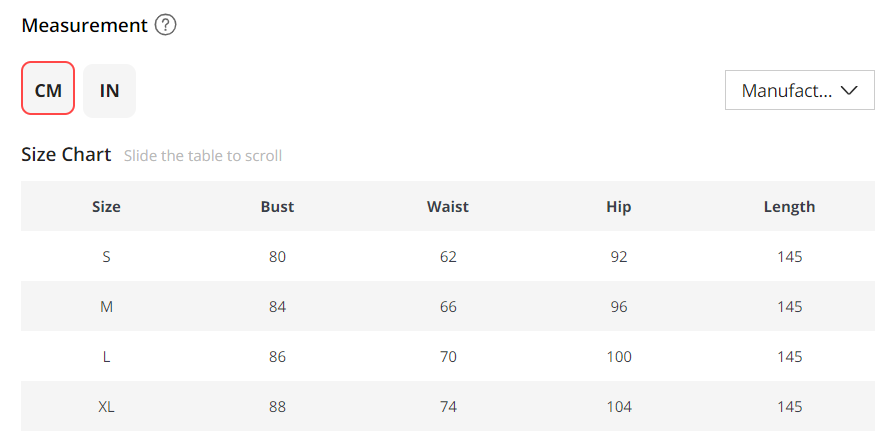The height and width of the screenshot is (435, 884).
Task: Click the Length column header
Action: click(789, 207)
